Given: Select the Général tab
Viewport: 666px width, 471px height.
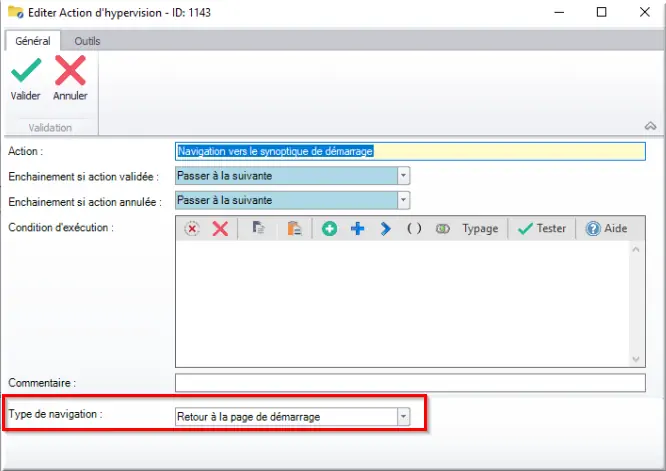Looking at the screenshot, I should pos(33,41).
